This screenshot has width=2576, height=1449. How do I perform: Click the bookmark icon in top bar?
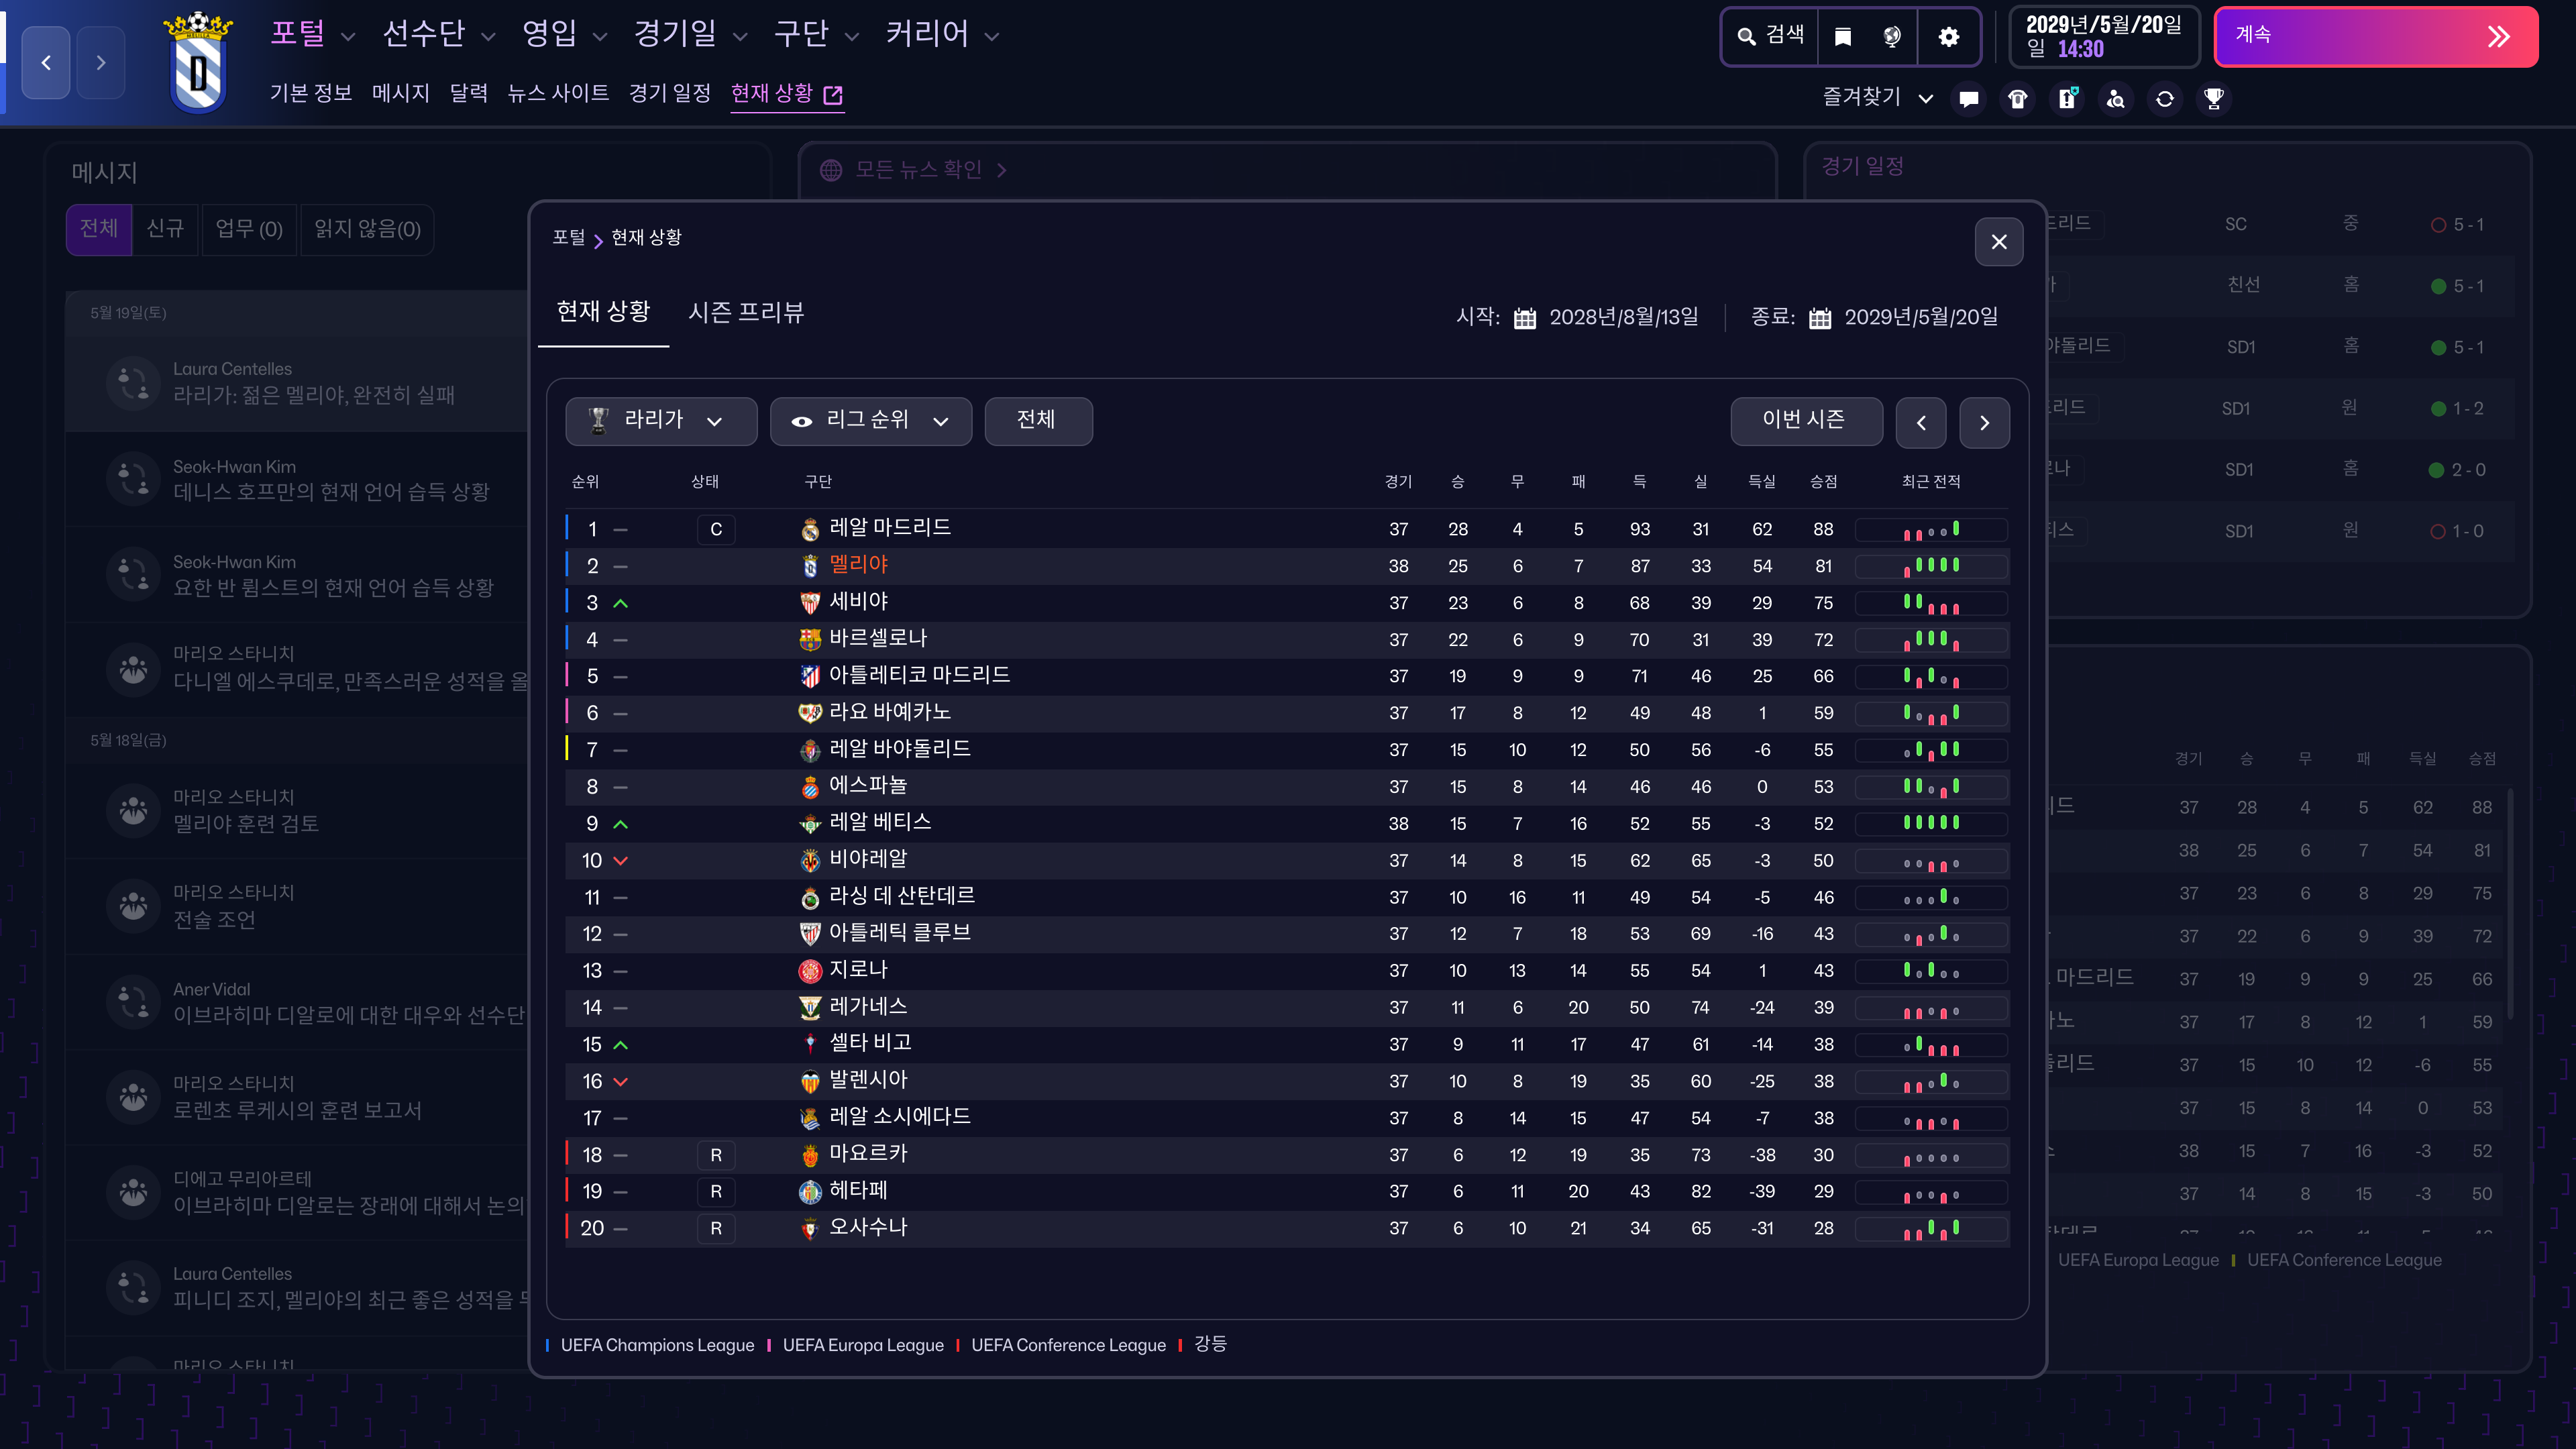(x=1842, y=37)
